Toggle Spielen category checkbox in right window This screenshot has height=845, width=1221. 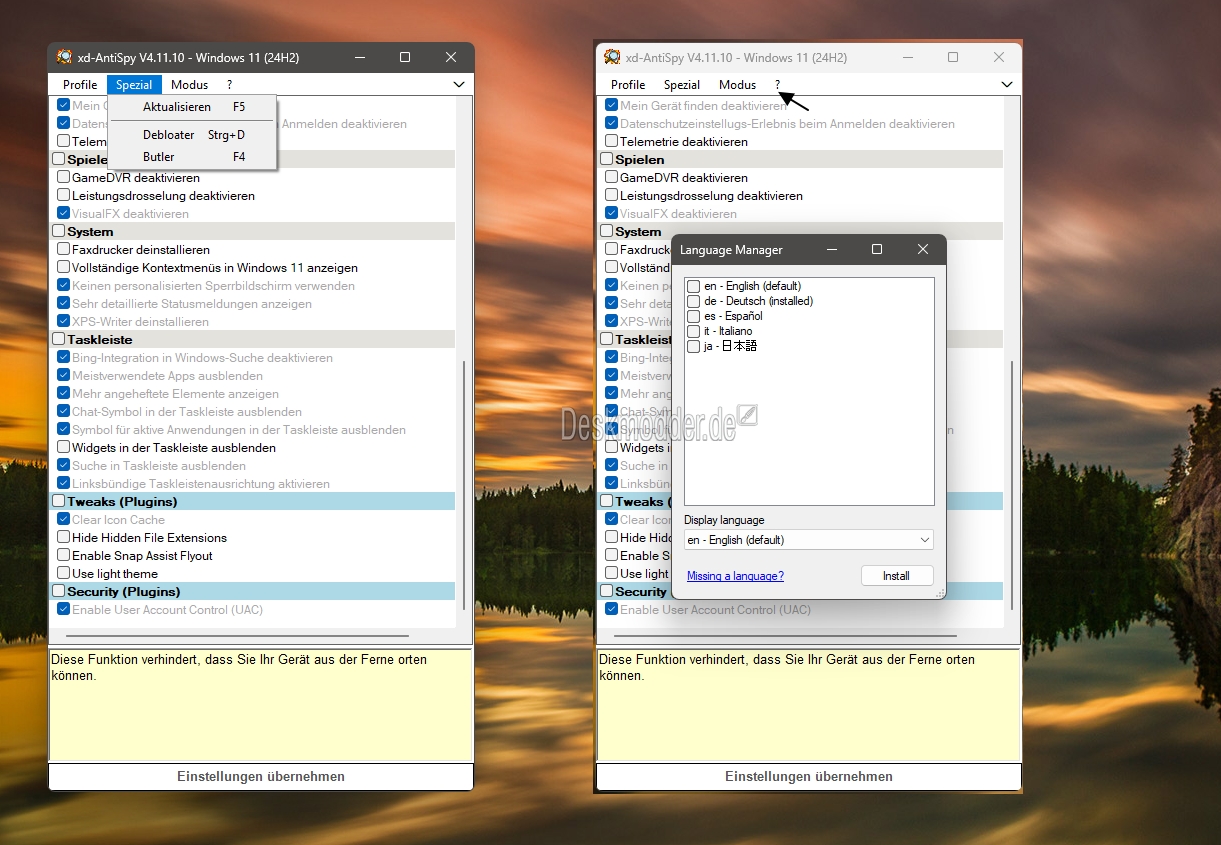[x=607, y=160]
